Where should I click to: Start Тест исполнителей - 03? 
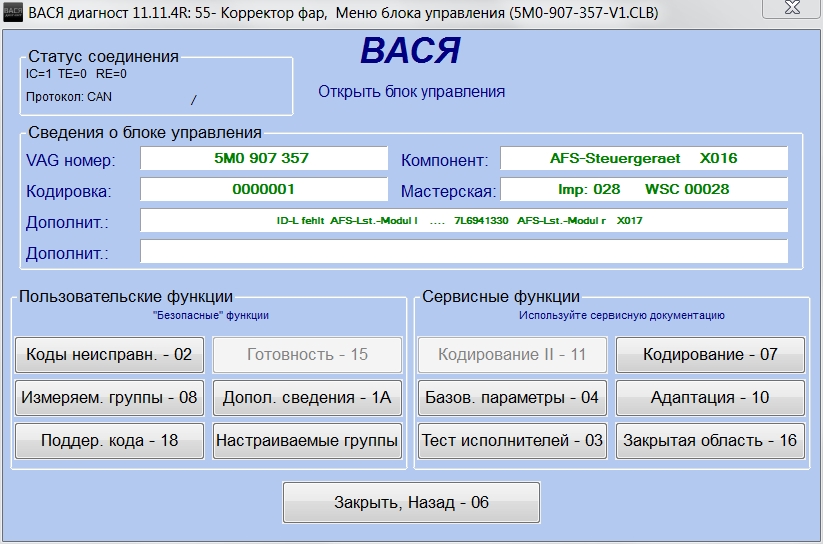(x=510, y=441)
